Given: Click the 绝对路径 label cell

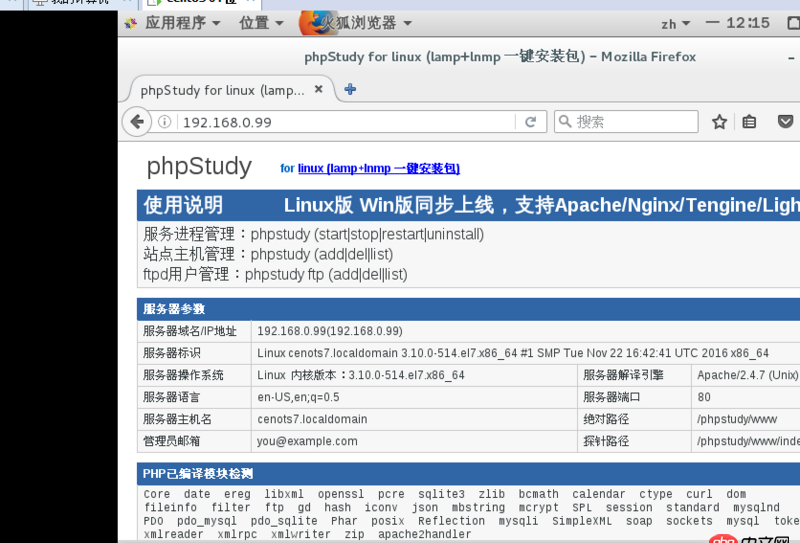Looking at the screenshot, I should tap(634, 419).
